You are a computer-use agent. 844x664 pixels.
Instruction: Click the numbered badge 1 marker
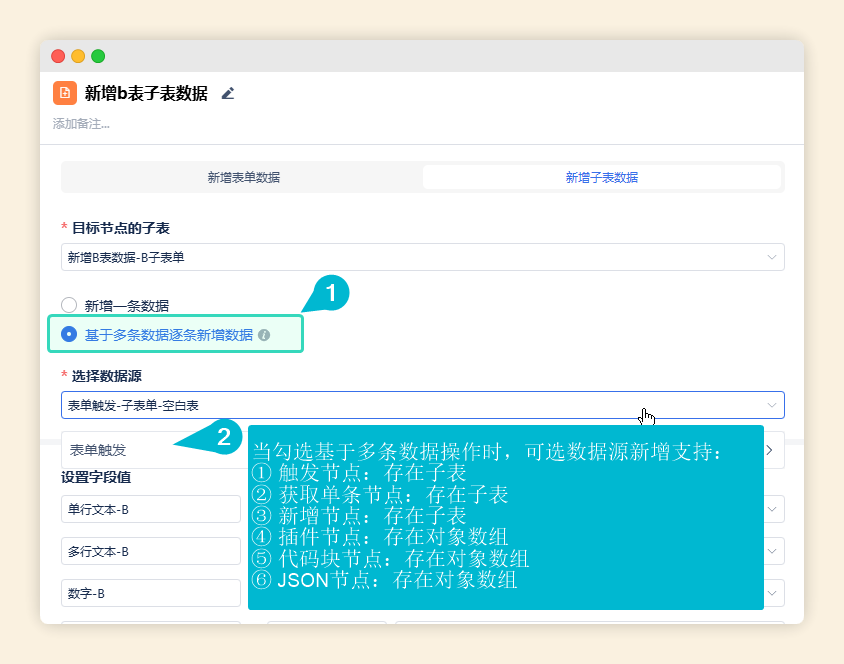click(x=330, y=295)
